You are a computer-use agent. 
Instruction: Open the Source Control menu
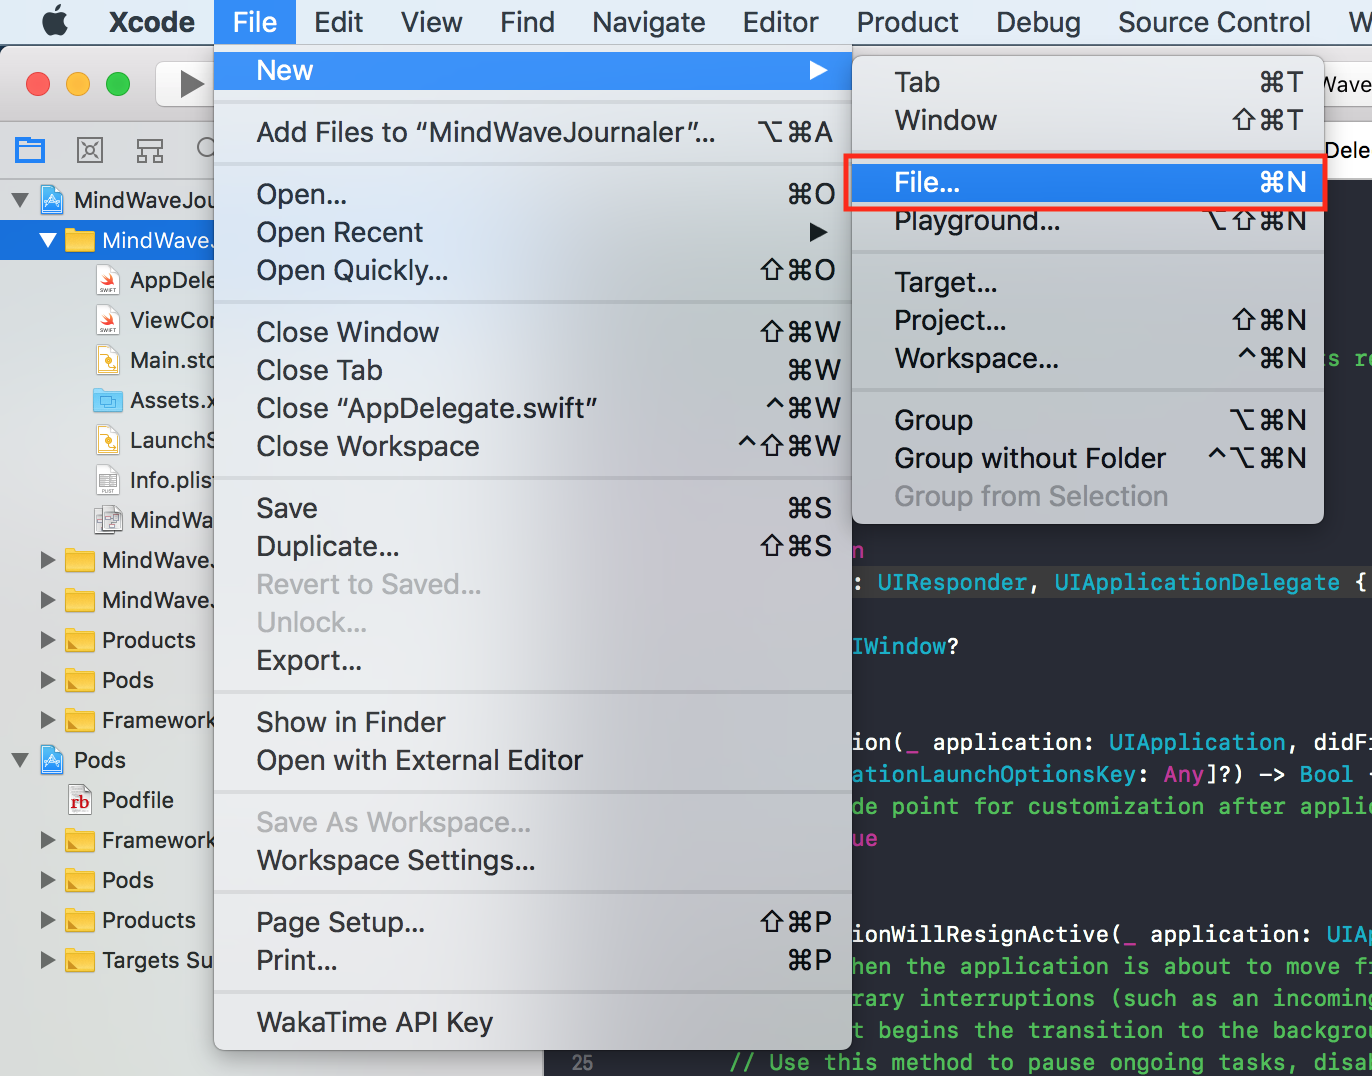[x=1213, y=22]
